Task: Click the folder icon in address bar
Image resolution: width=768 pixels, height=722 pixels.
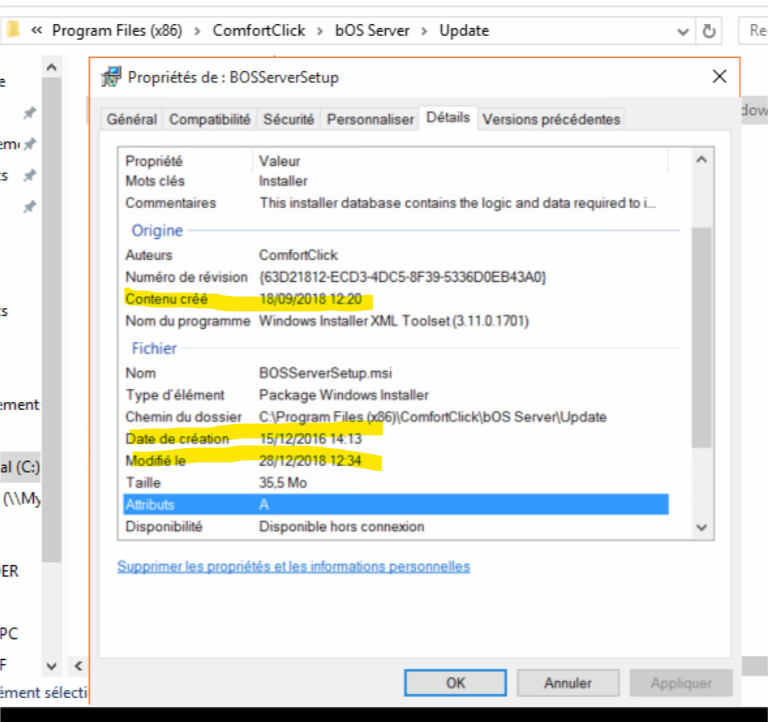Action: (12, 30)
